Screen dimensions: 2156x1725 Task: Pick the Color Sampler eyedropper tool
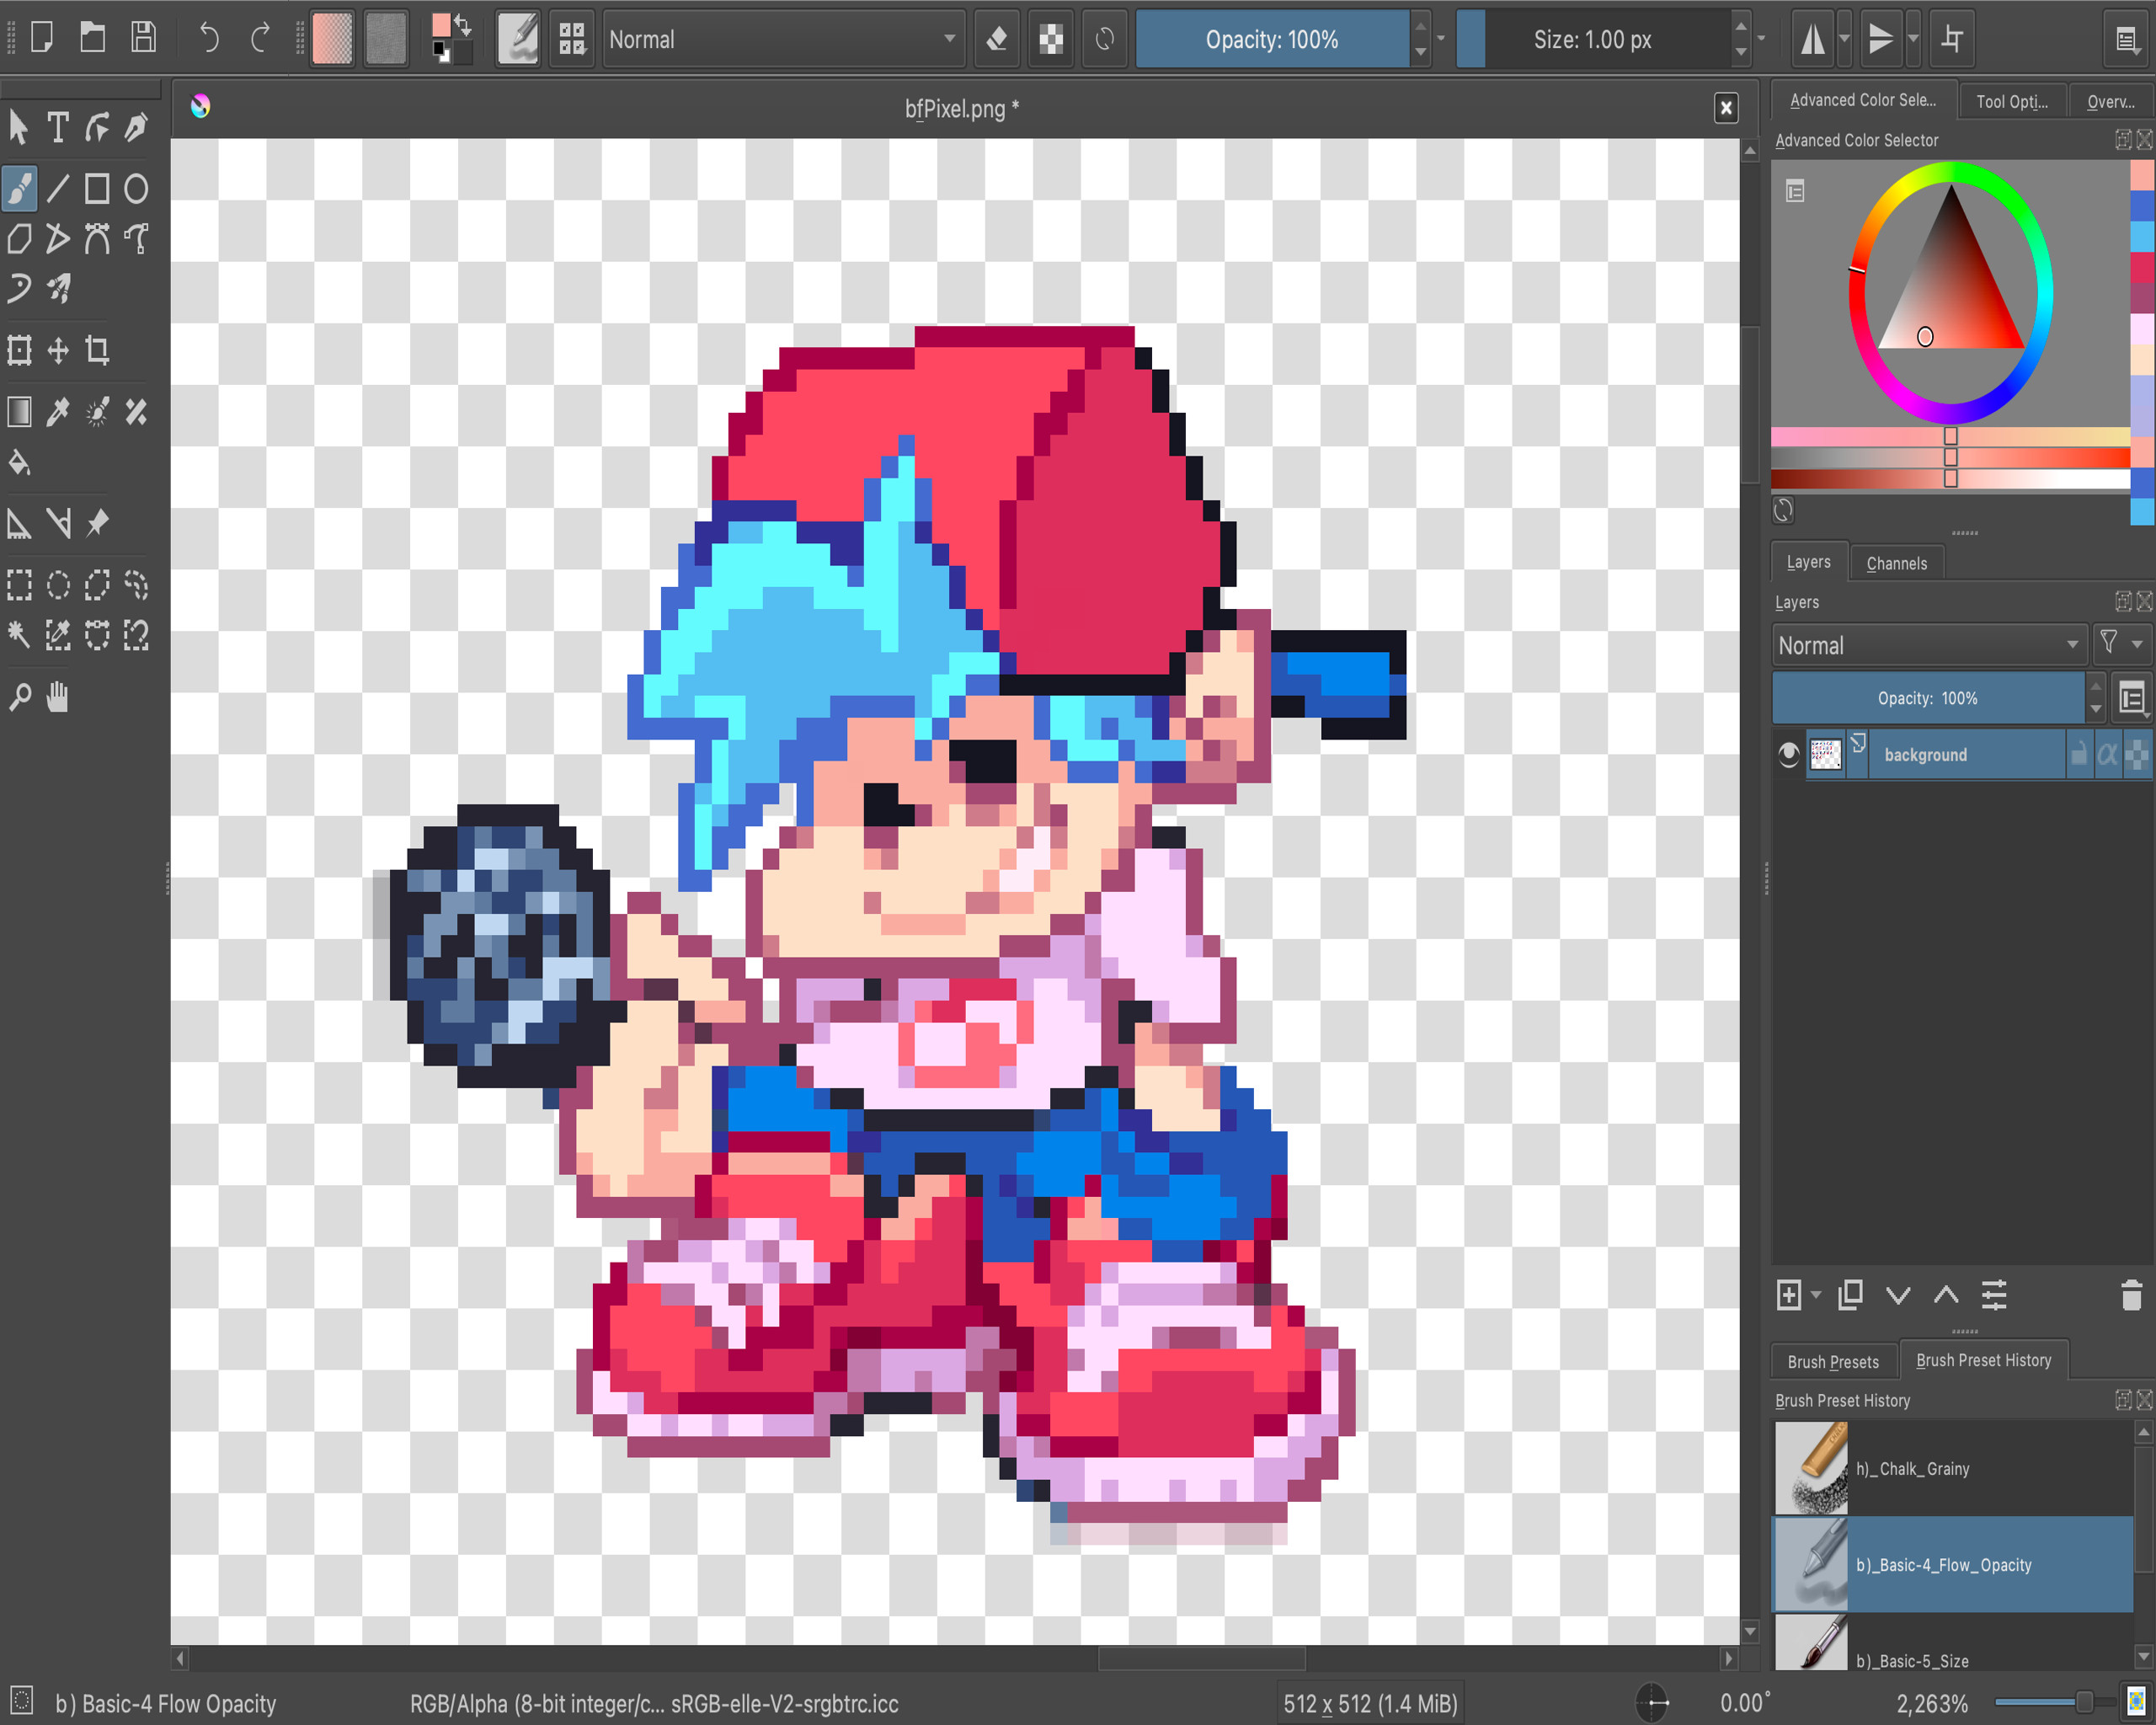[58, 411]
